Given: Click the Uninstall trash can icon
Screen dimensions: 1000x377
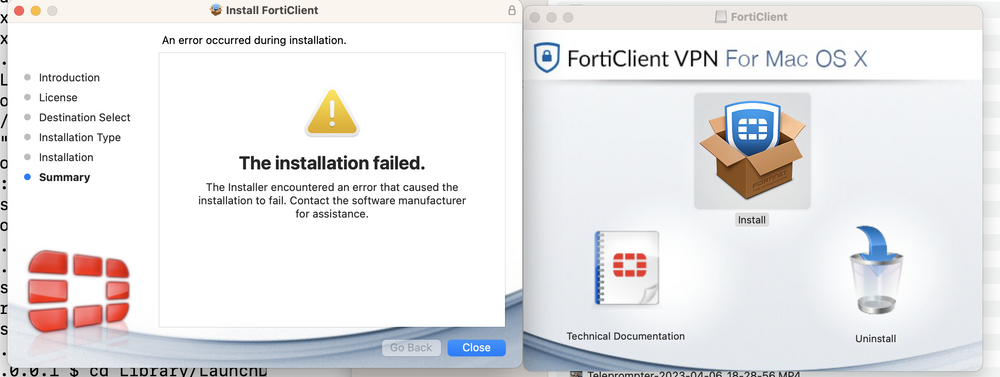Looking at the screenshot, I should 876,270.
